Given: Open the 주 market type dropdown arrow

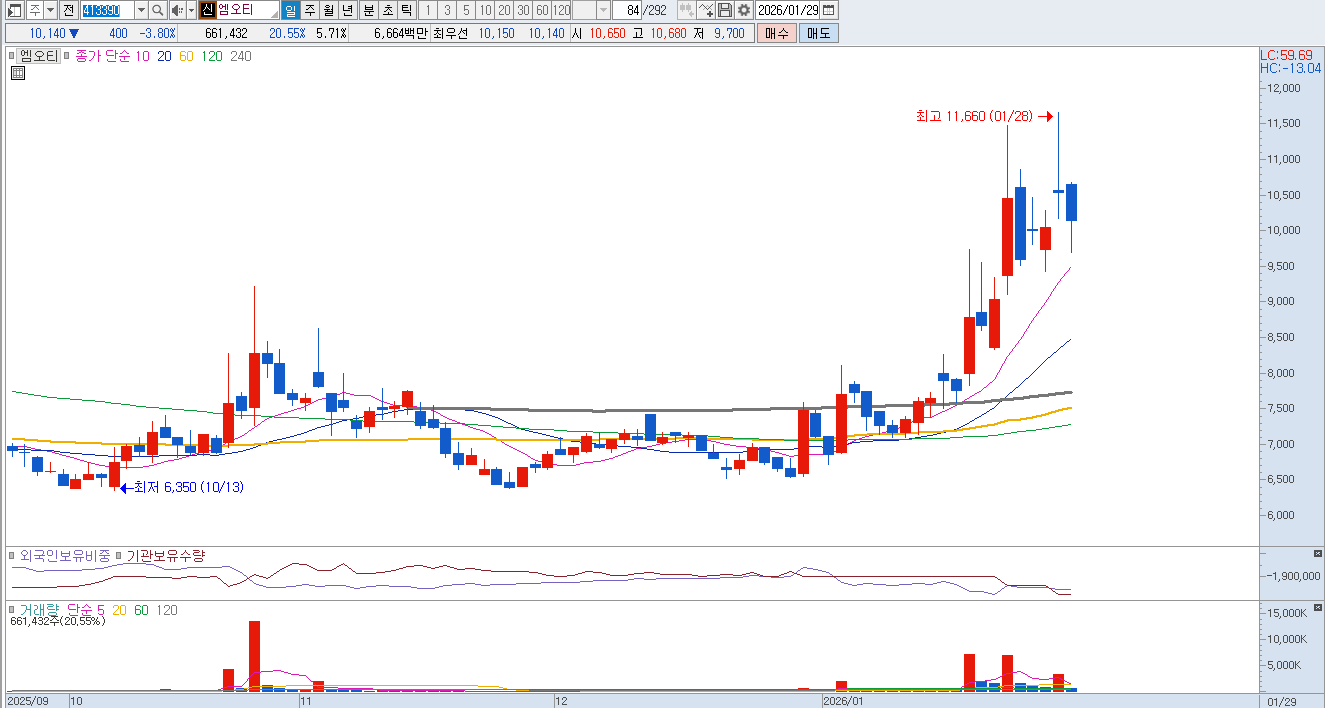Looking at the screenshot, I should [49, 10].
